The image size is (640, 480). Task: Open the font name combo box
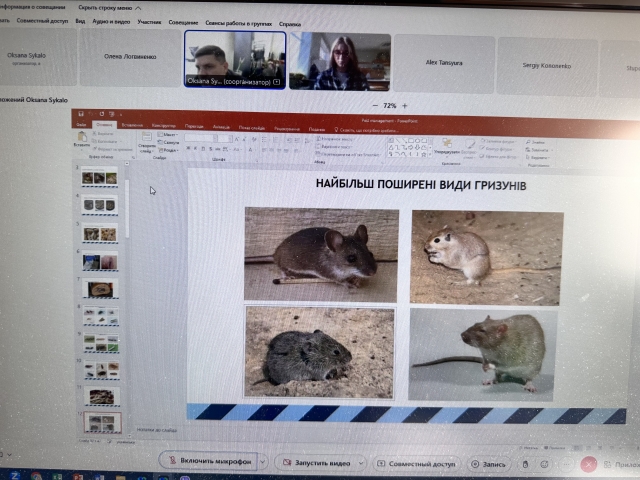point(200,138)
